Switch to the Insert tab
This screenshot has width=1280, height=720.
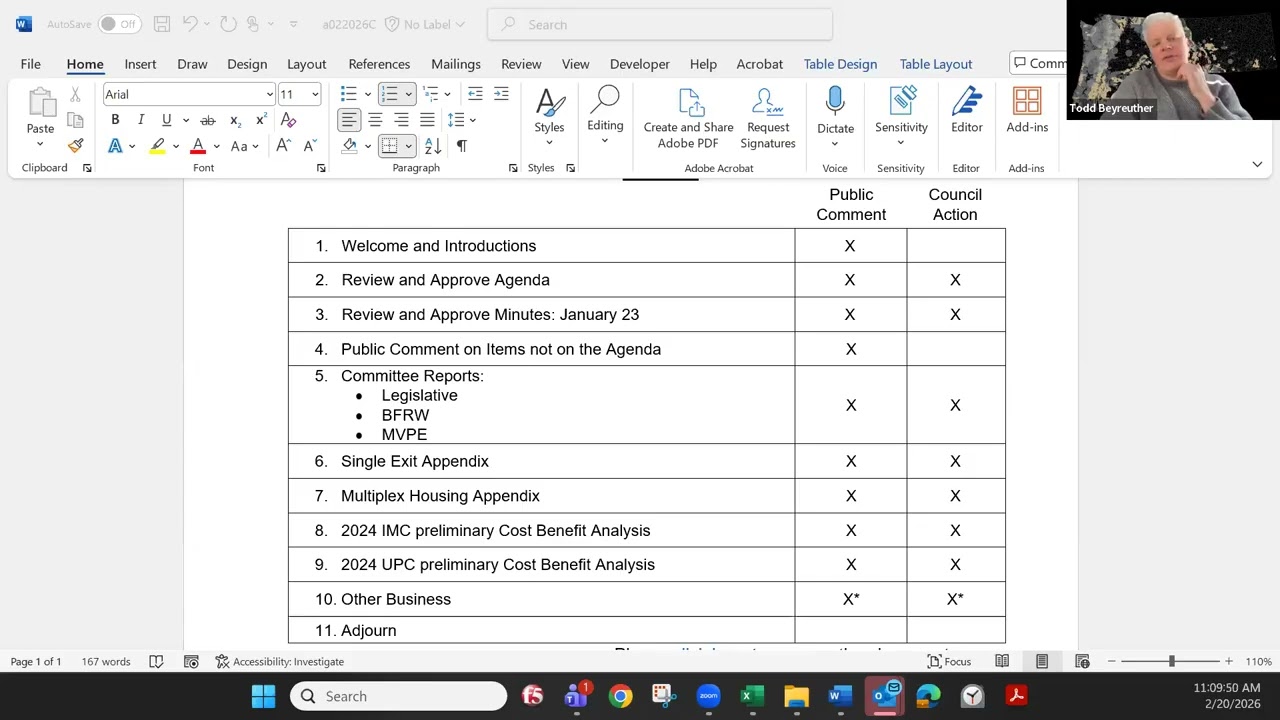click(140, 64)
